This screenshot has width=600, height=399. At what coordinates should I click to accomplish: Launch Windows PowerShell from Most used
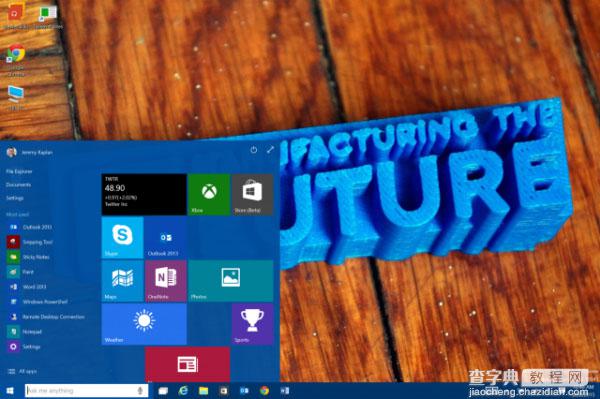pyautogui.click(x=38, y=301)
